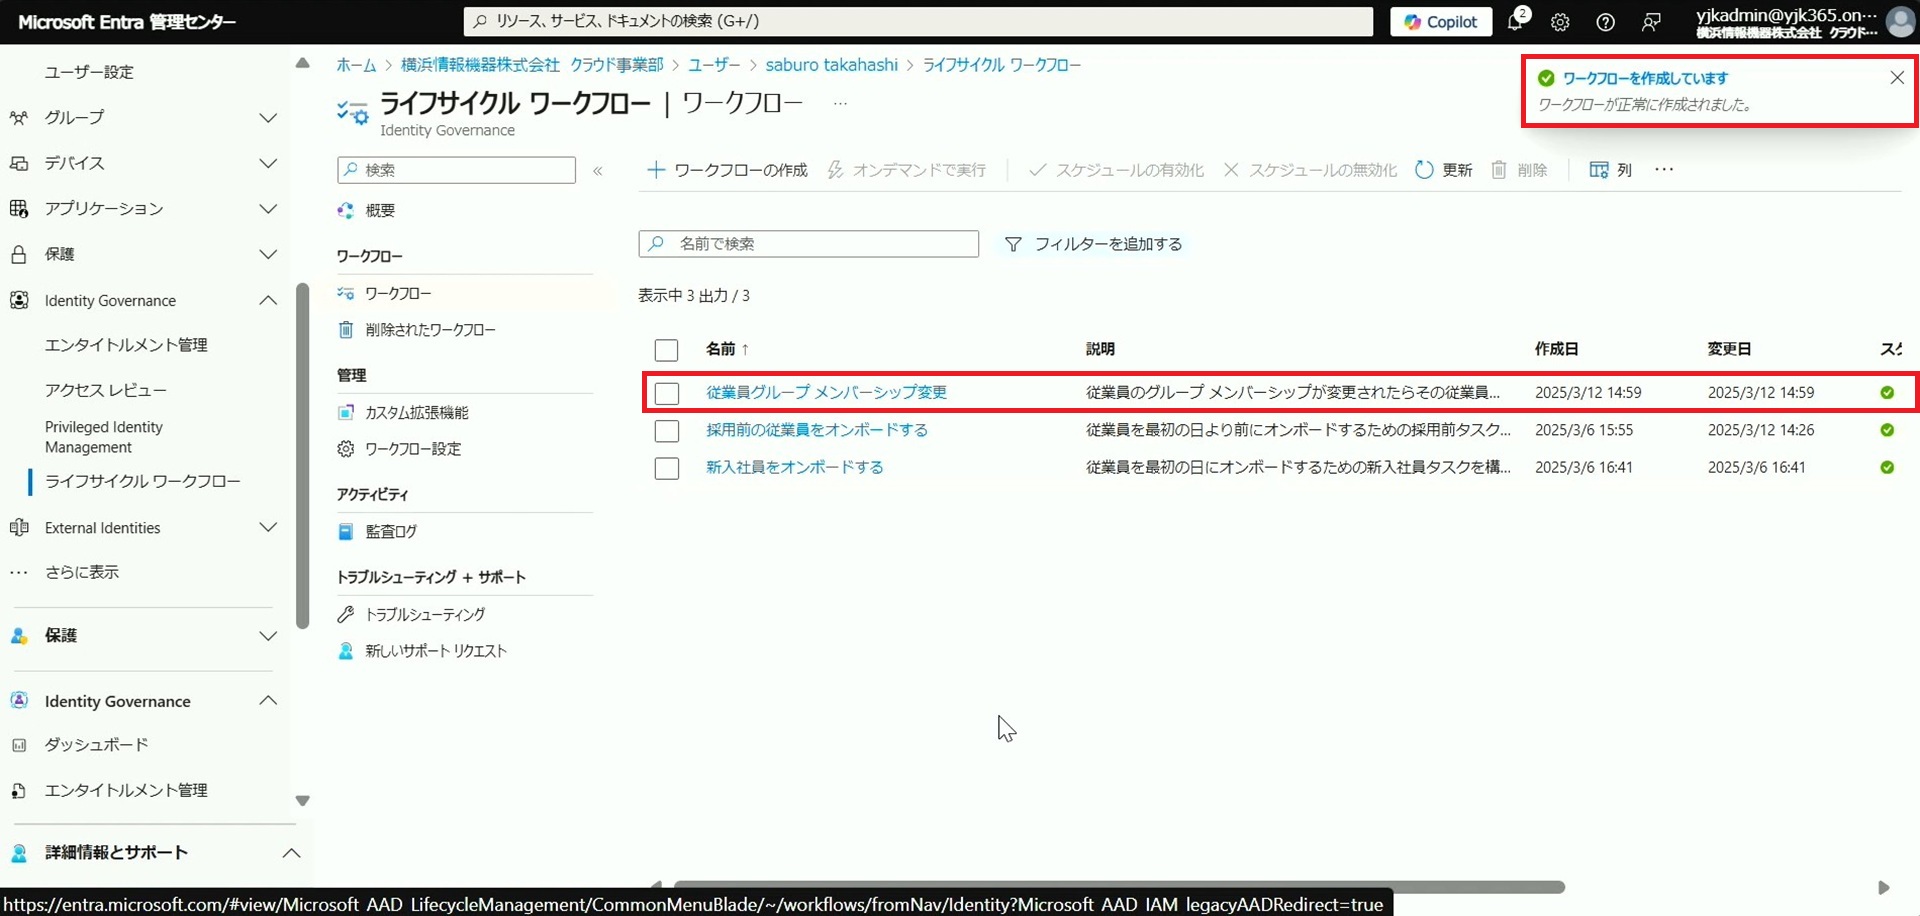
Task: Click さらに表示 in sidebar
Action: pyautogui.click(x=82, y=572)
